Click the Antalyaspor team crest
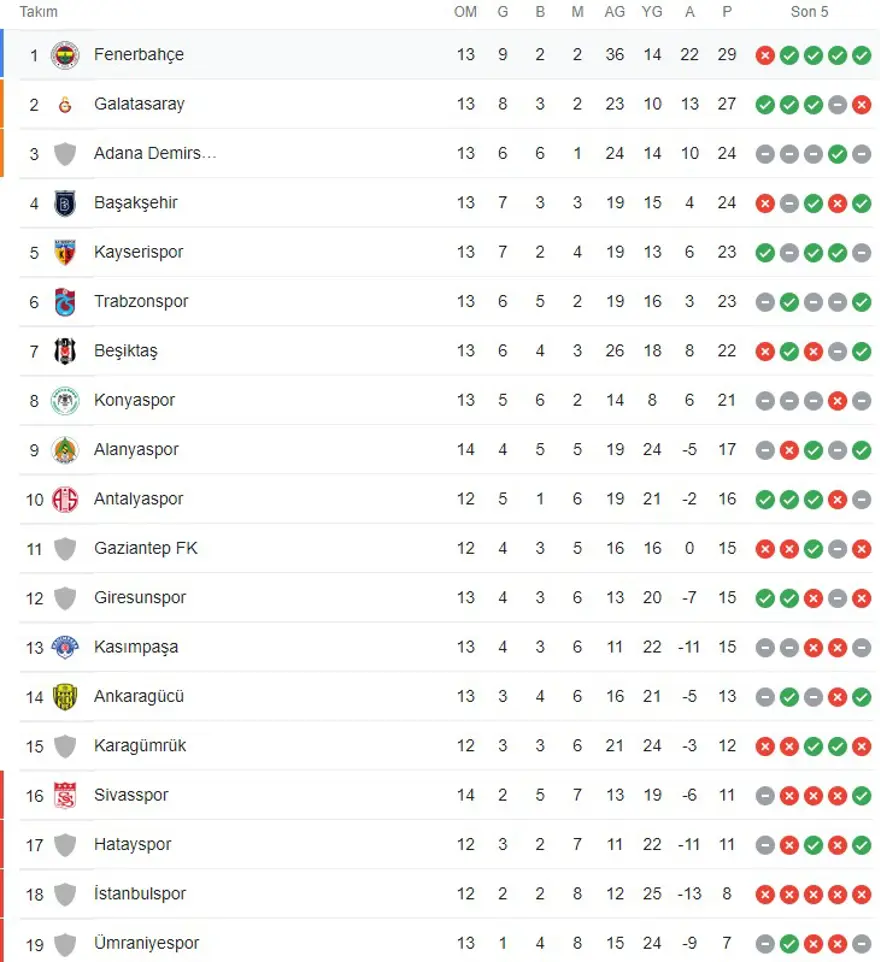The width and height of the screenshot is (880, 962). [65, 499]
